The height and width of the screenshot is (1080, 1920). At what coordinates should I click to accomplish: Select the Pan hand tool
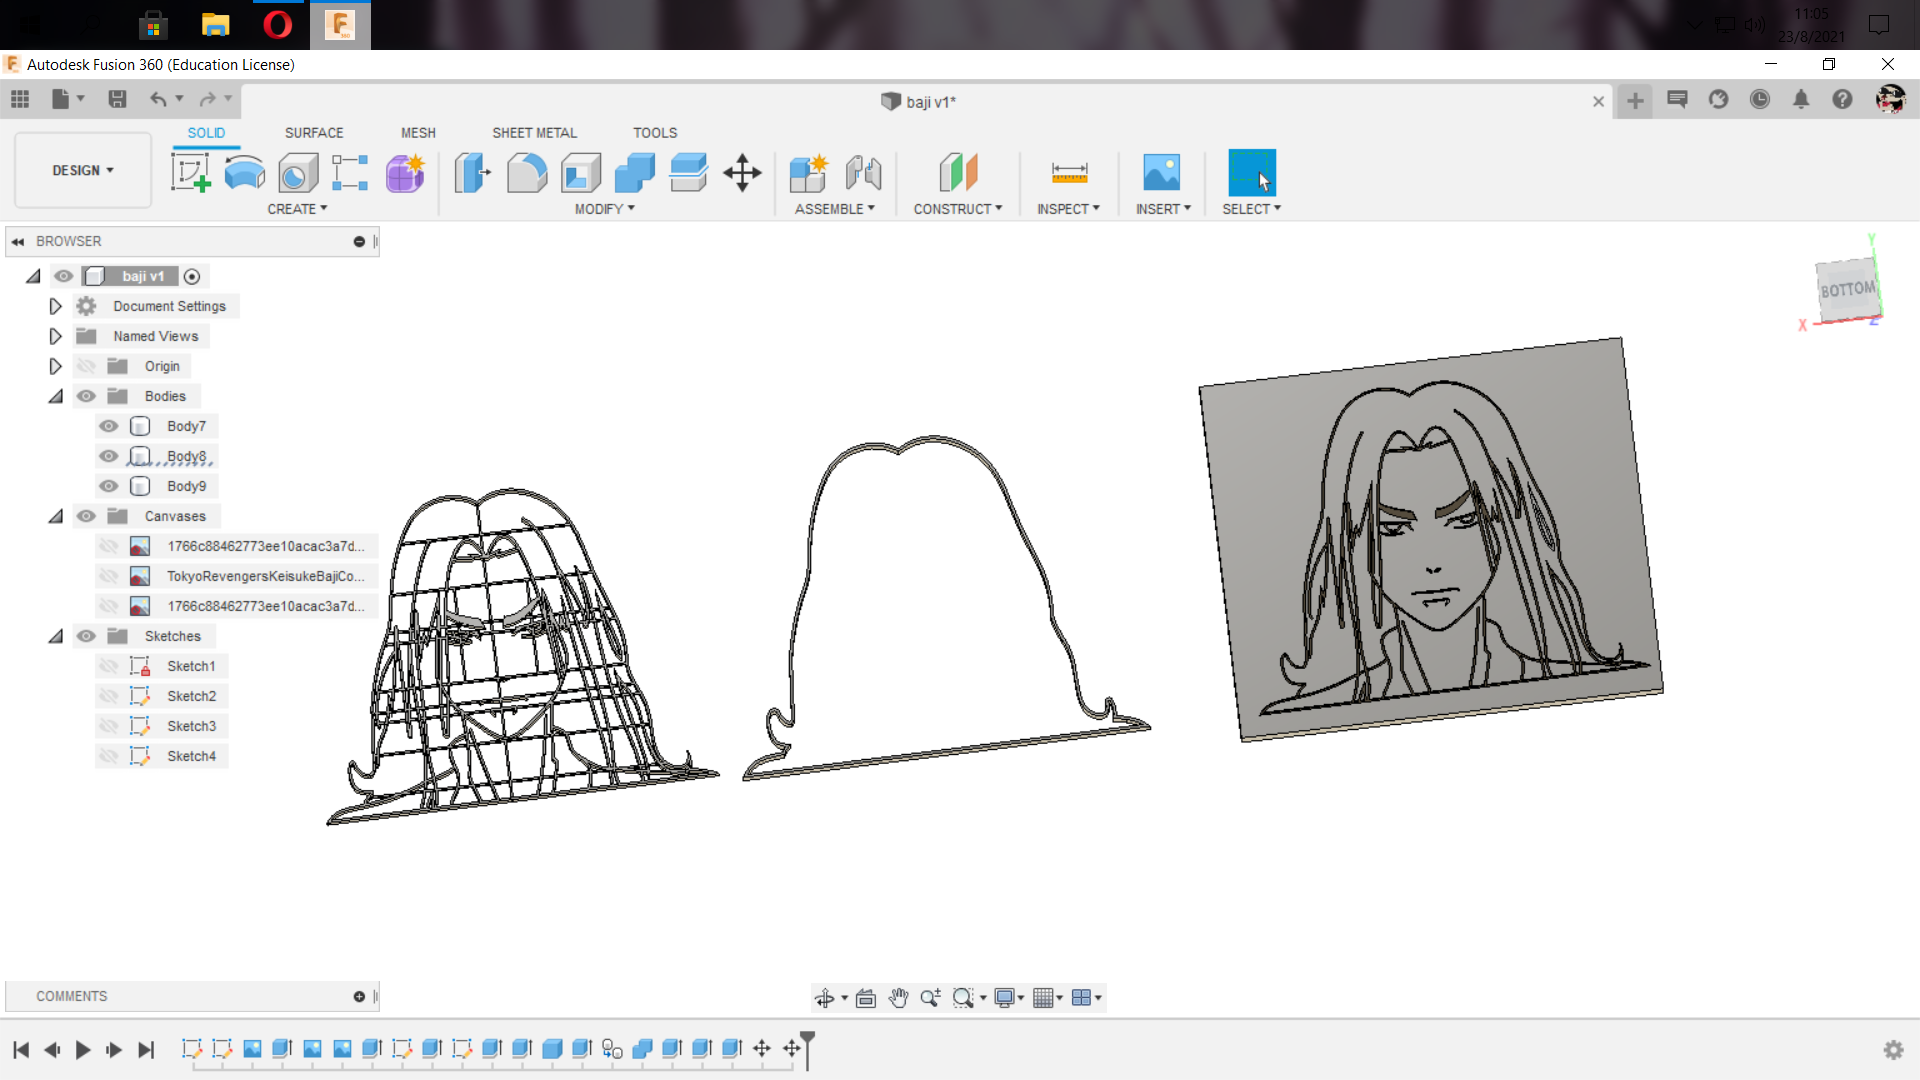tap(898, 998)
